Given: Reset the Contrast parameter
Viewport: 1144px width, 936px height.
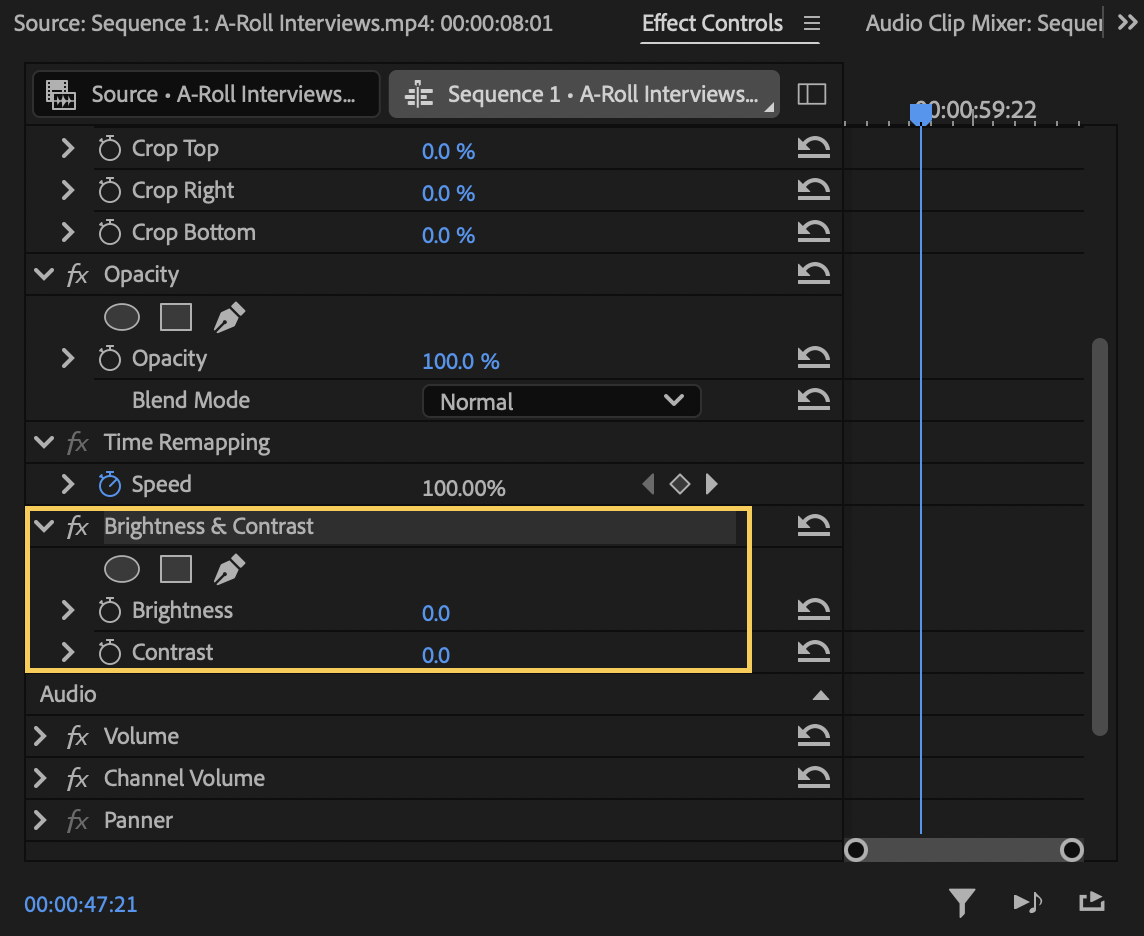Looking at the screenshot, I should [x=813, y=651].
